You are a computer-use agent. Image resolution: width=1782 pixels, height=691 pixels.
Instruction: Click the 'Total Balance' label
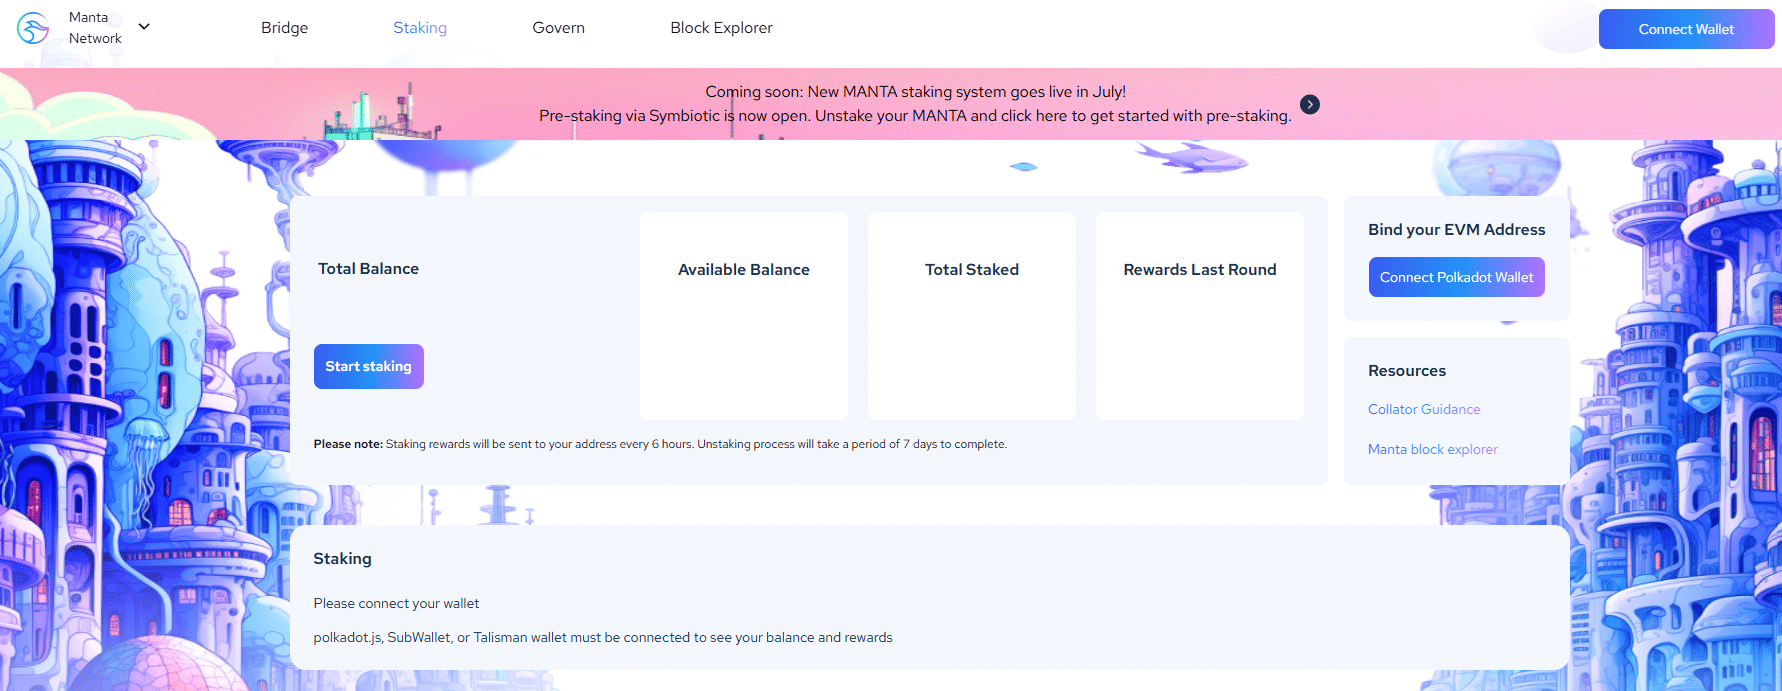pos(368,269)
